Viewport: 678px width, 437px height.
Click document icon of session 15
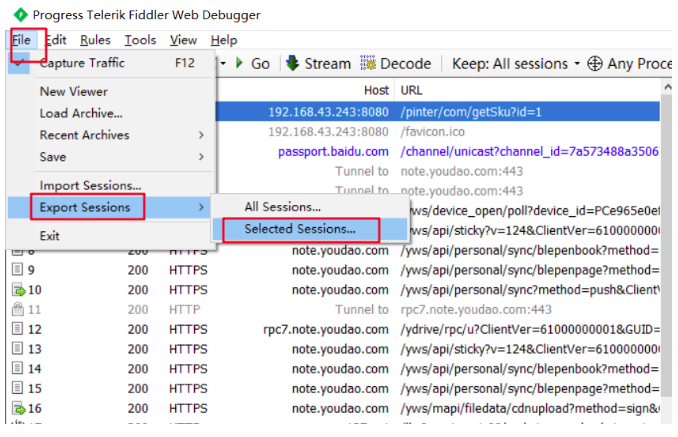point(17,388)
